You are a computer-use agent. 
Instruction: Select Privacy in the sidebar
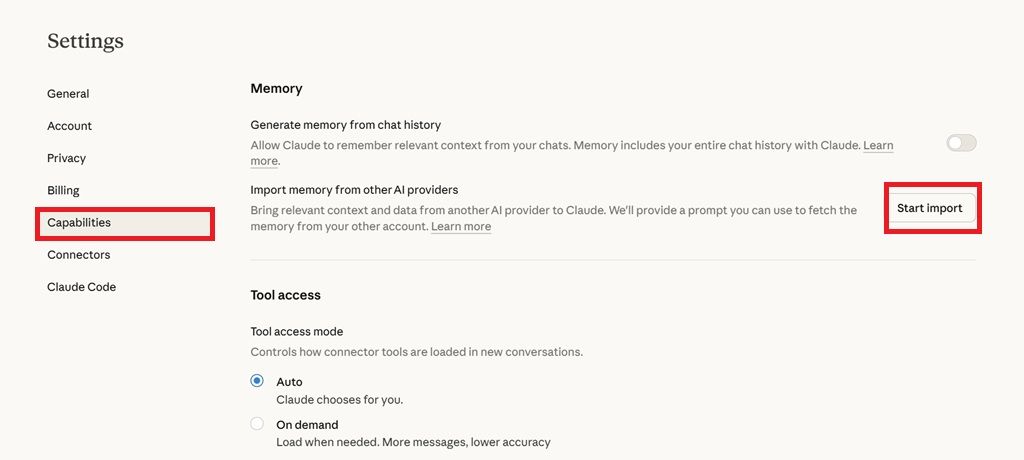click(x=66, y=158)
